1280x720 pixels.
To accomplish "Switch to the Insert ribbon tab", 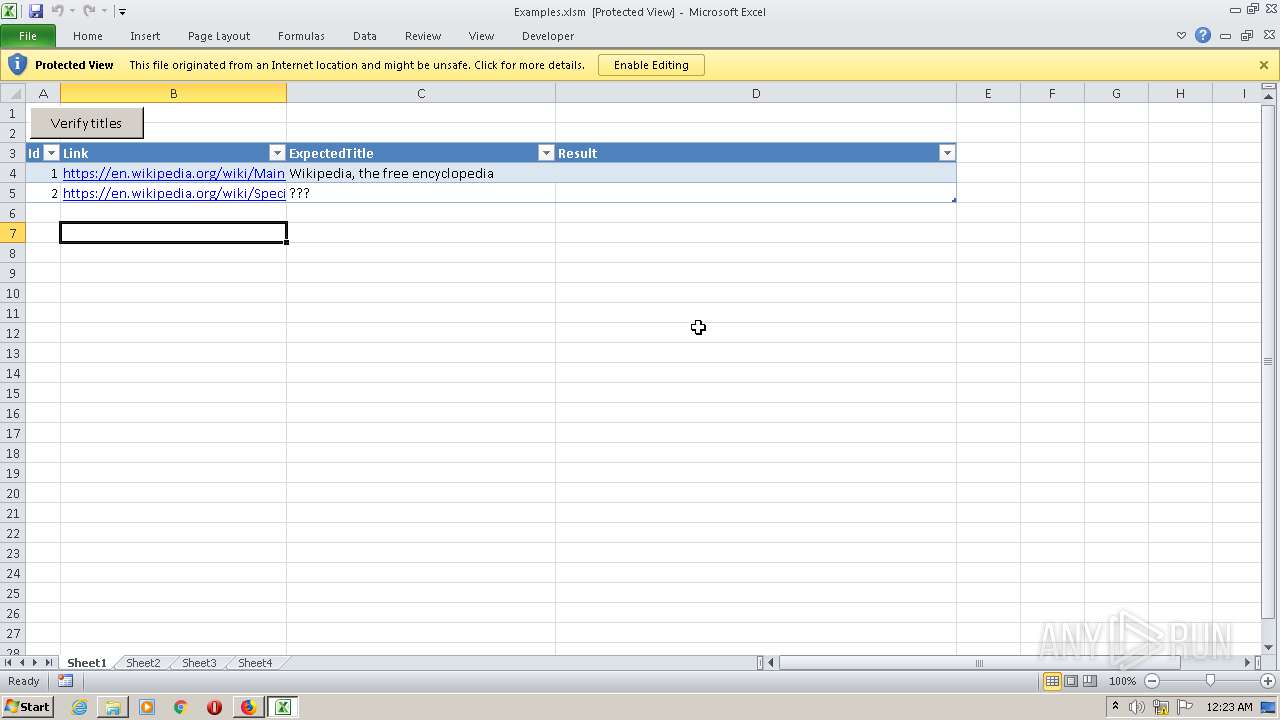I will (145, 36).
